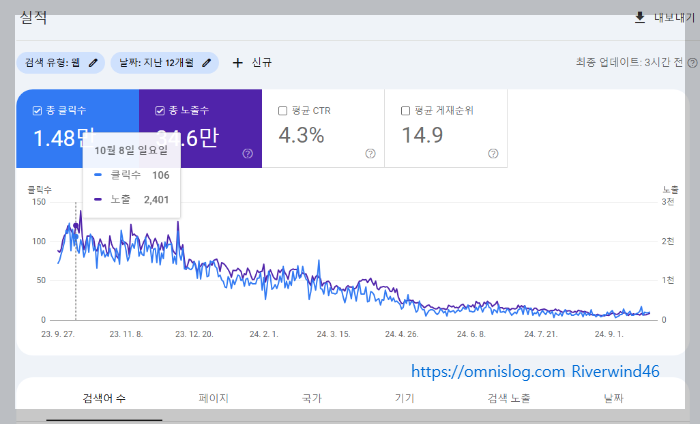Click the 150 left axis label
Viewport: 700px width, 424px height.
pyautogui.click(x=39, y=202)
